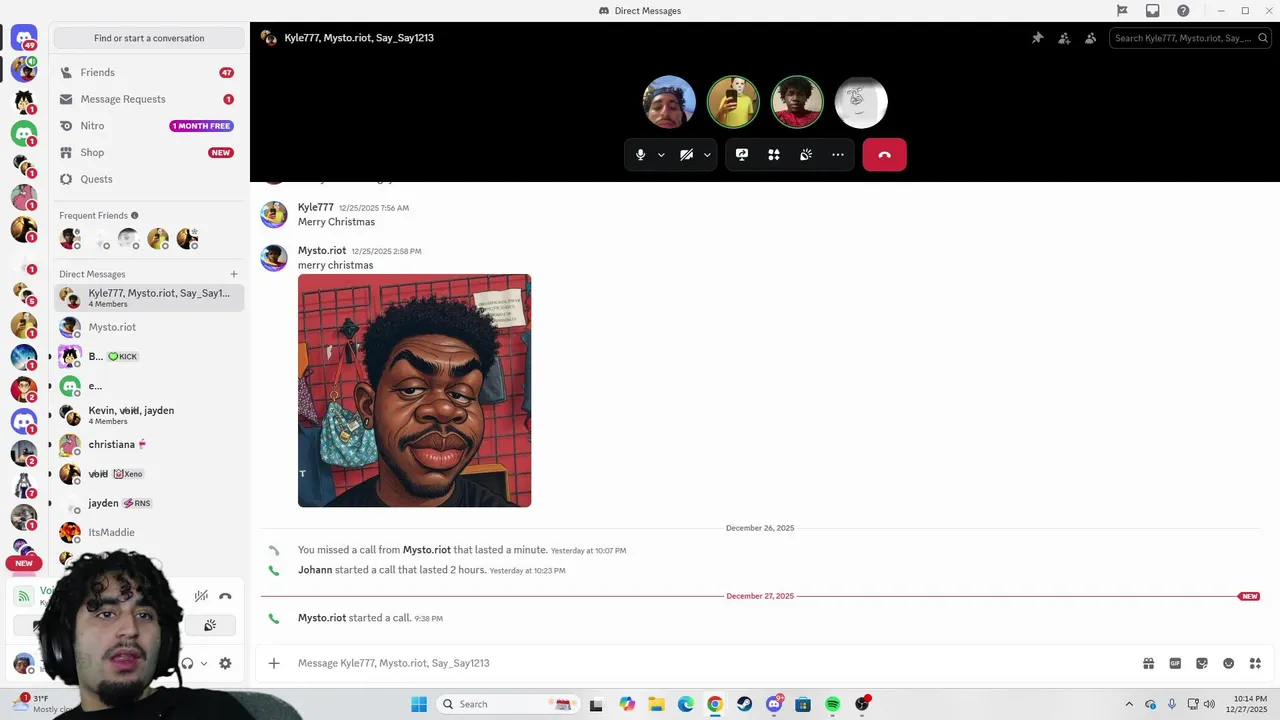The width and height of the screenshot is (1280, 720).
Task: Open ItsMaddie direct message
Action: pyautogui.click(x=149, y=533)
